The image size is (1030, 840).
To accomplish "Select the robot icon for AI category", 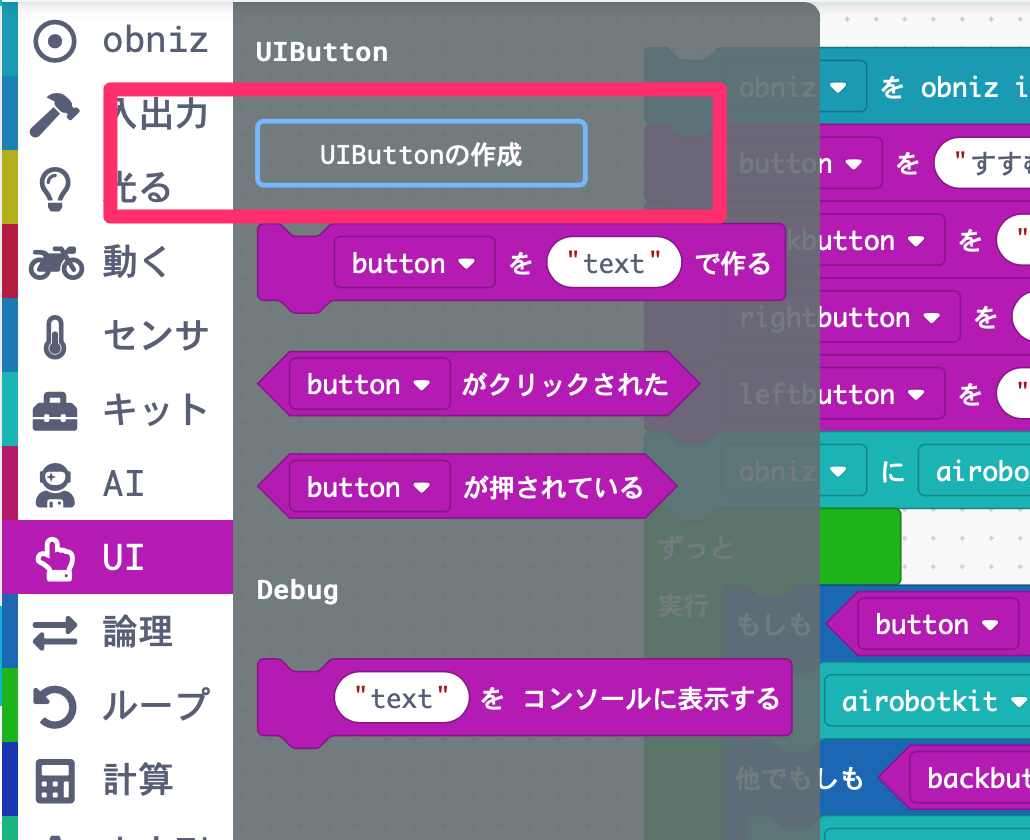I will (53, 483).
